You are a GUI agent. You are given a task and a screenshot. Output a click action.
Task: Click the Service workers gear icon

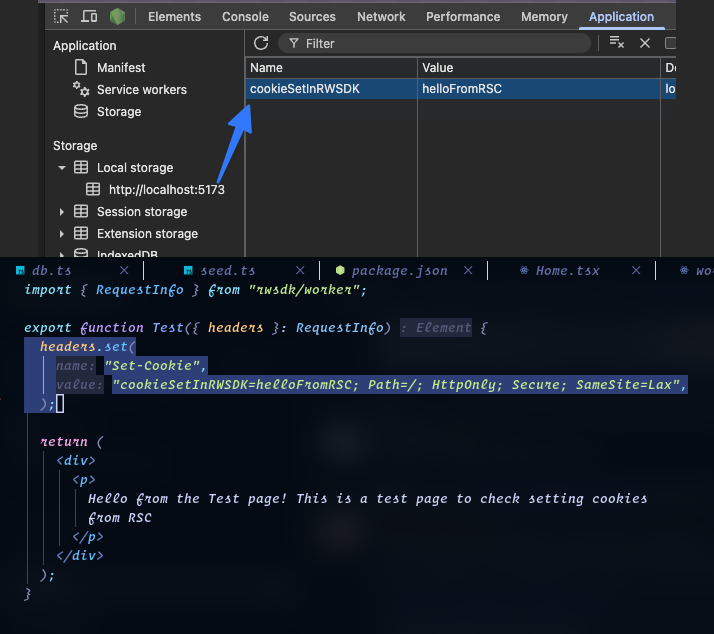click(81, 89)
